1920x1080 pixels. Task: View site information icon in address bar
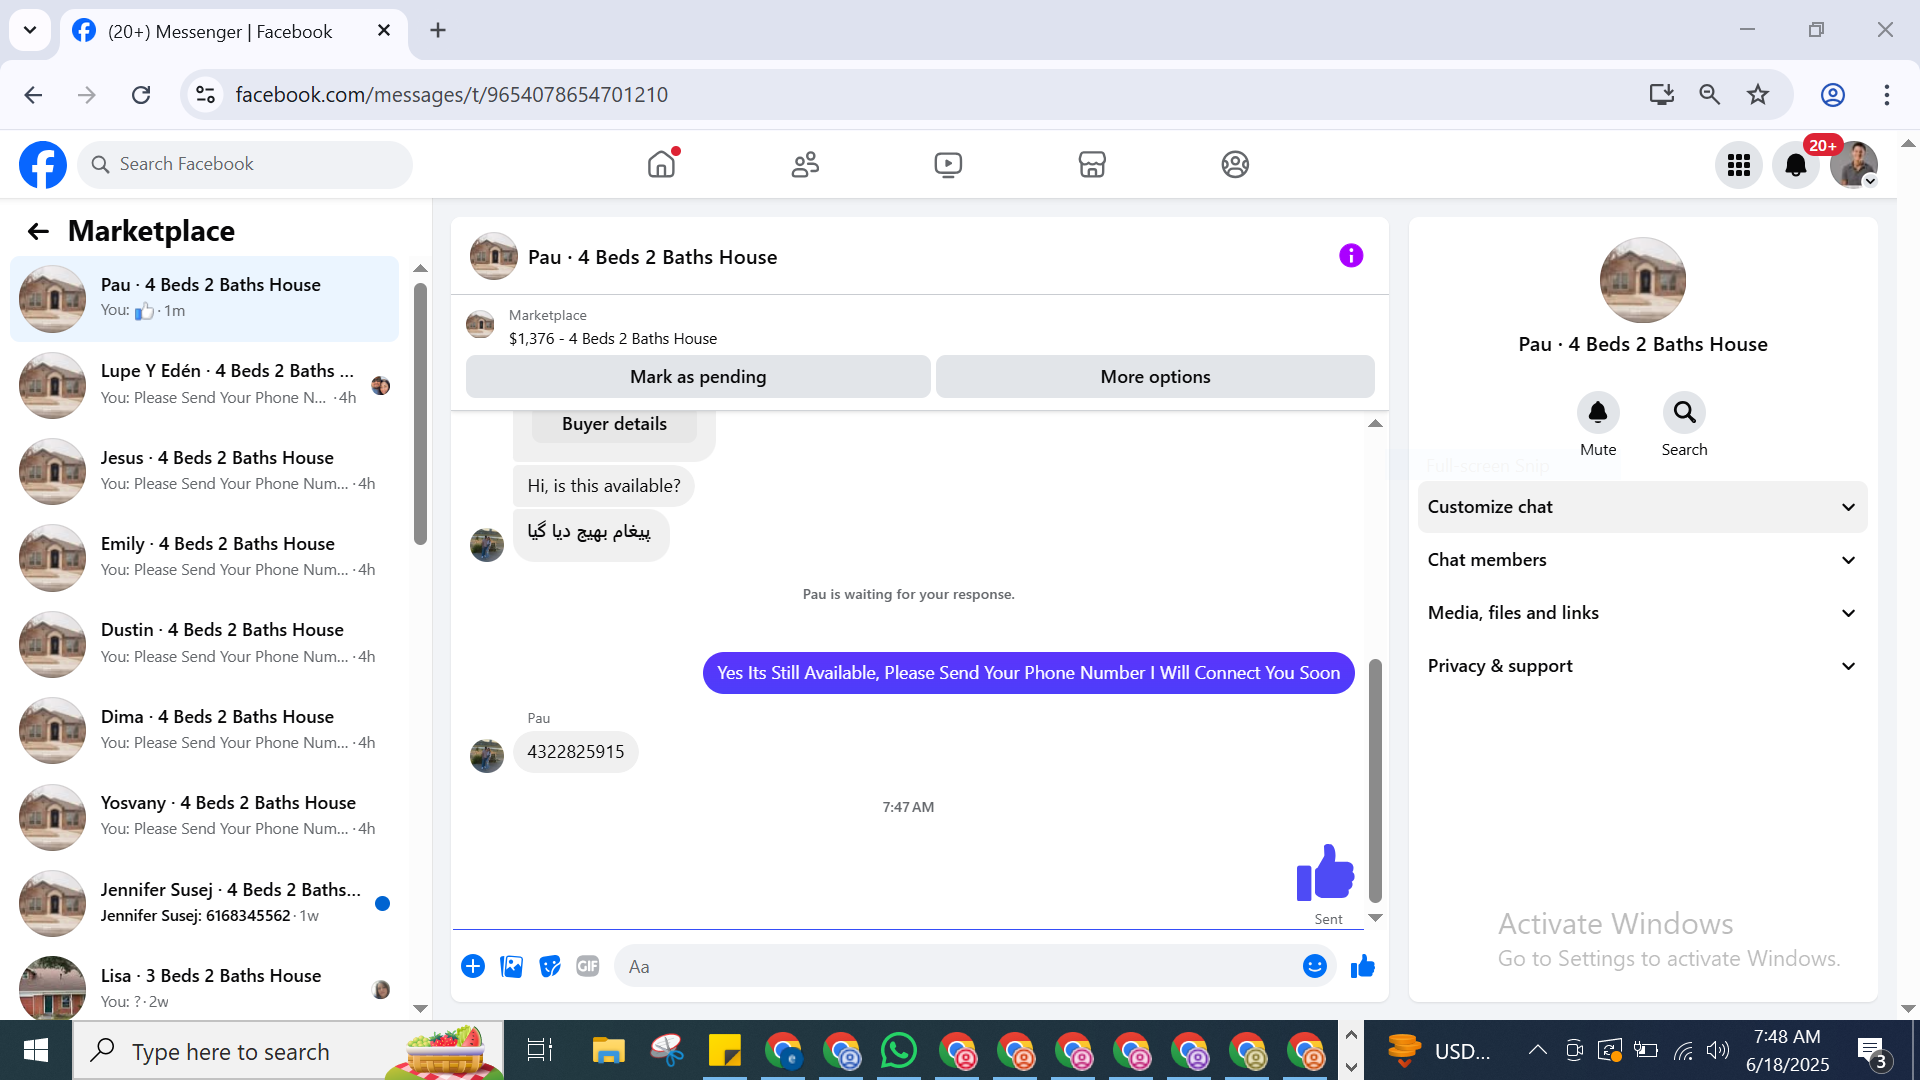coord(205,95)
